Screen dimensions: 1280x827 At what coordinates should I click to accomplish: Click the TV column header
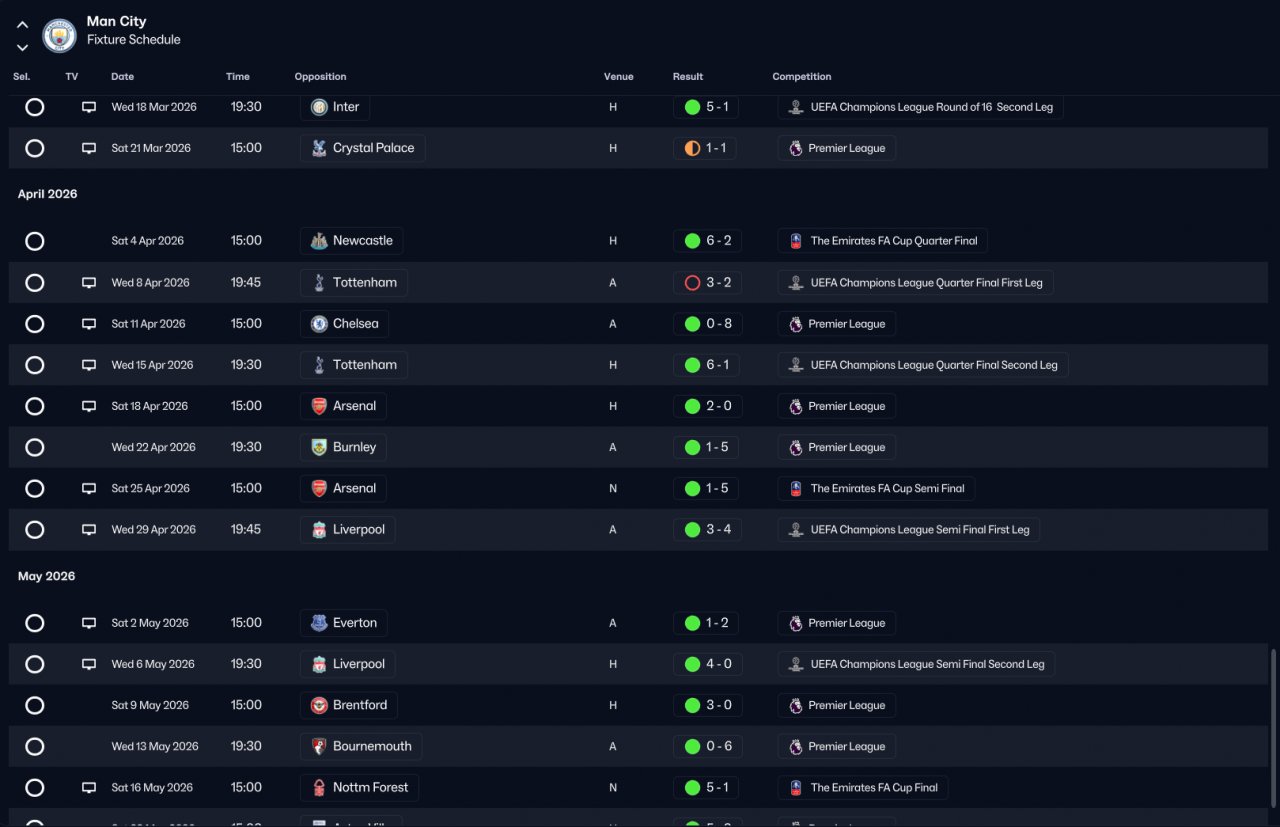(x=72, y=77)
